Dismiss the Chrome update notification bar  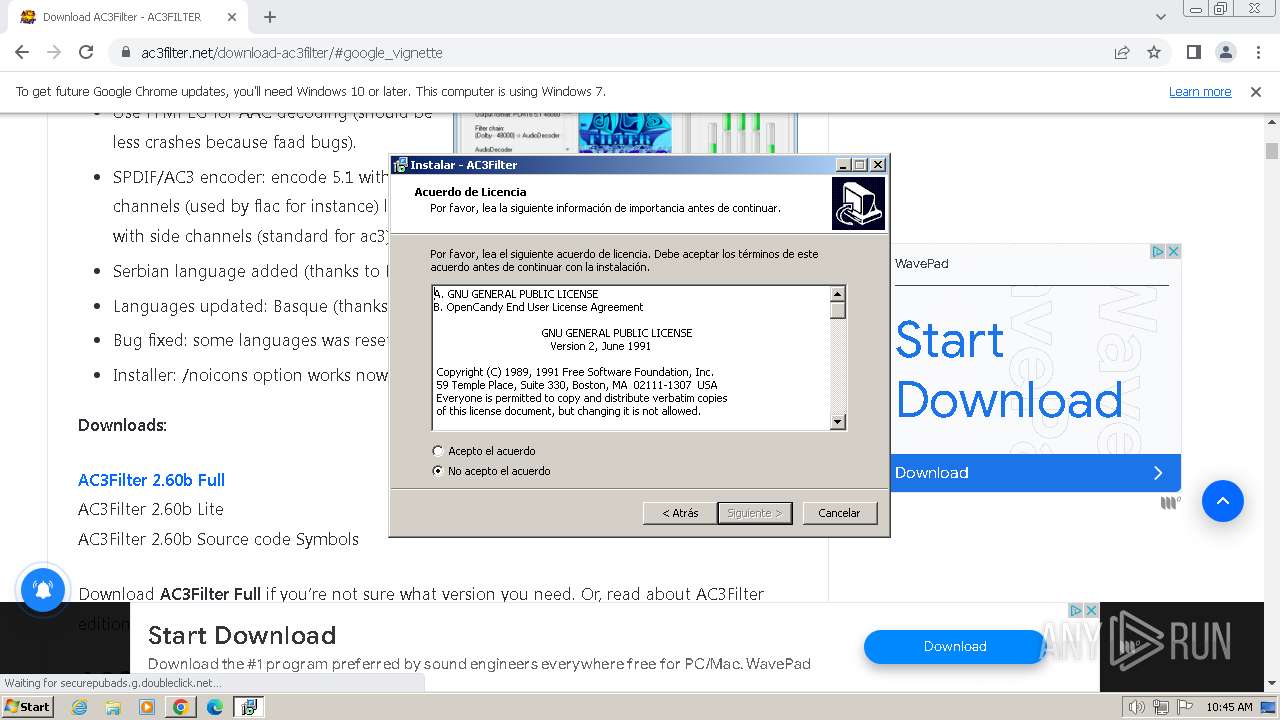click(1256, 91)
